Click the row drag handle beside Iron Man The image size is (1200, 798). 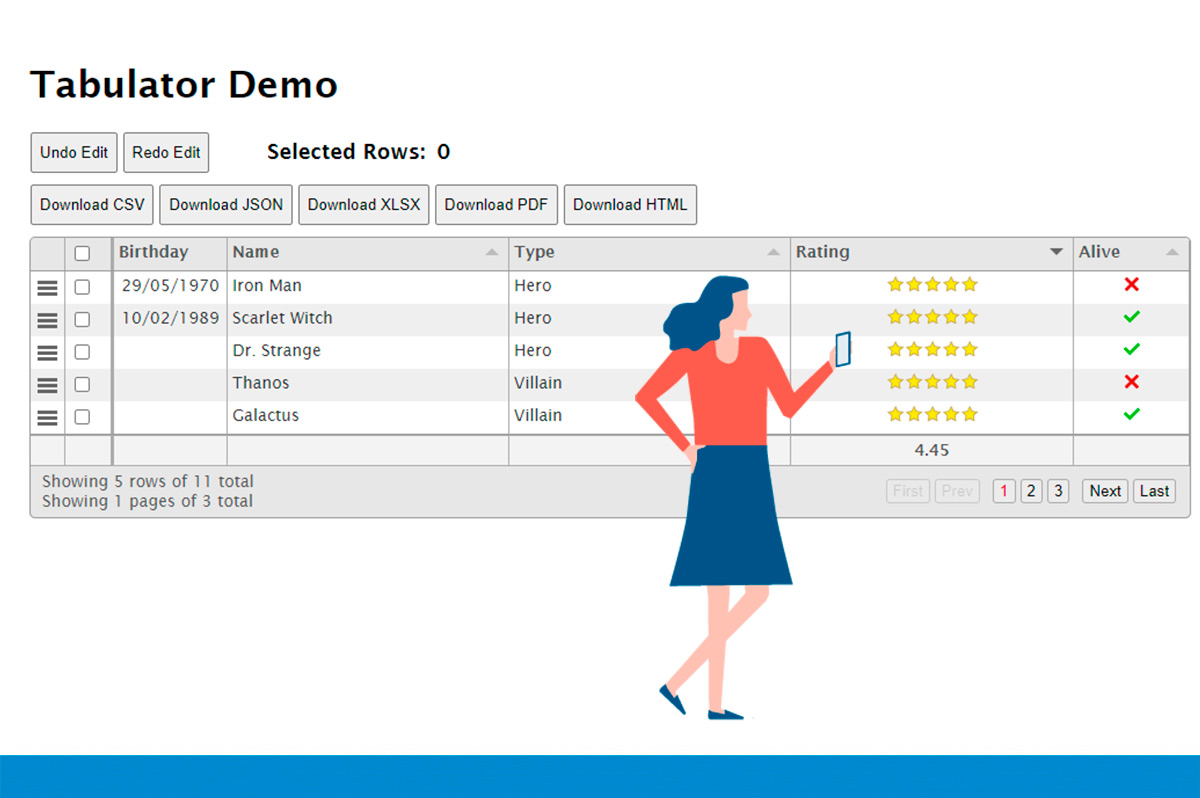coord(46,287)
